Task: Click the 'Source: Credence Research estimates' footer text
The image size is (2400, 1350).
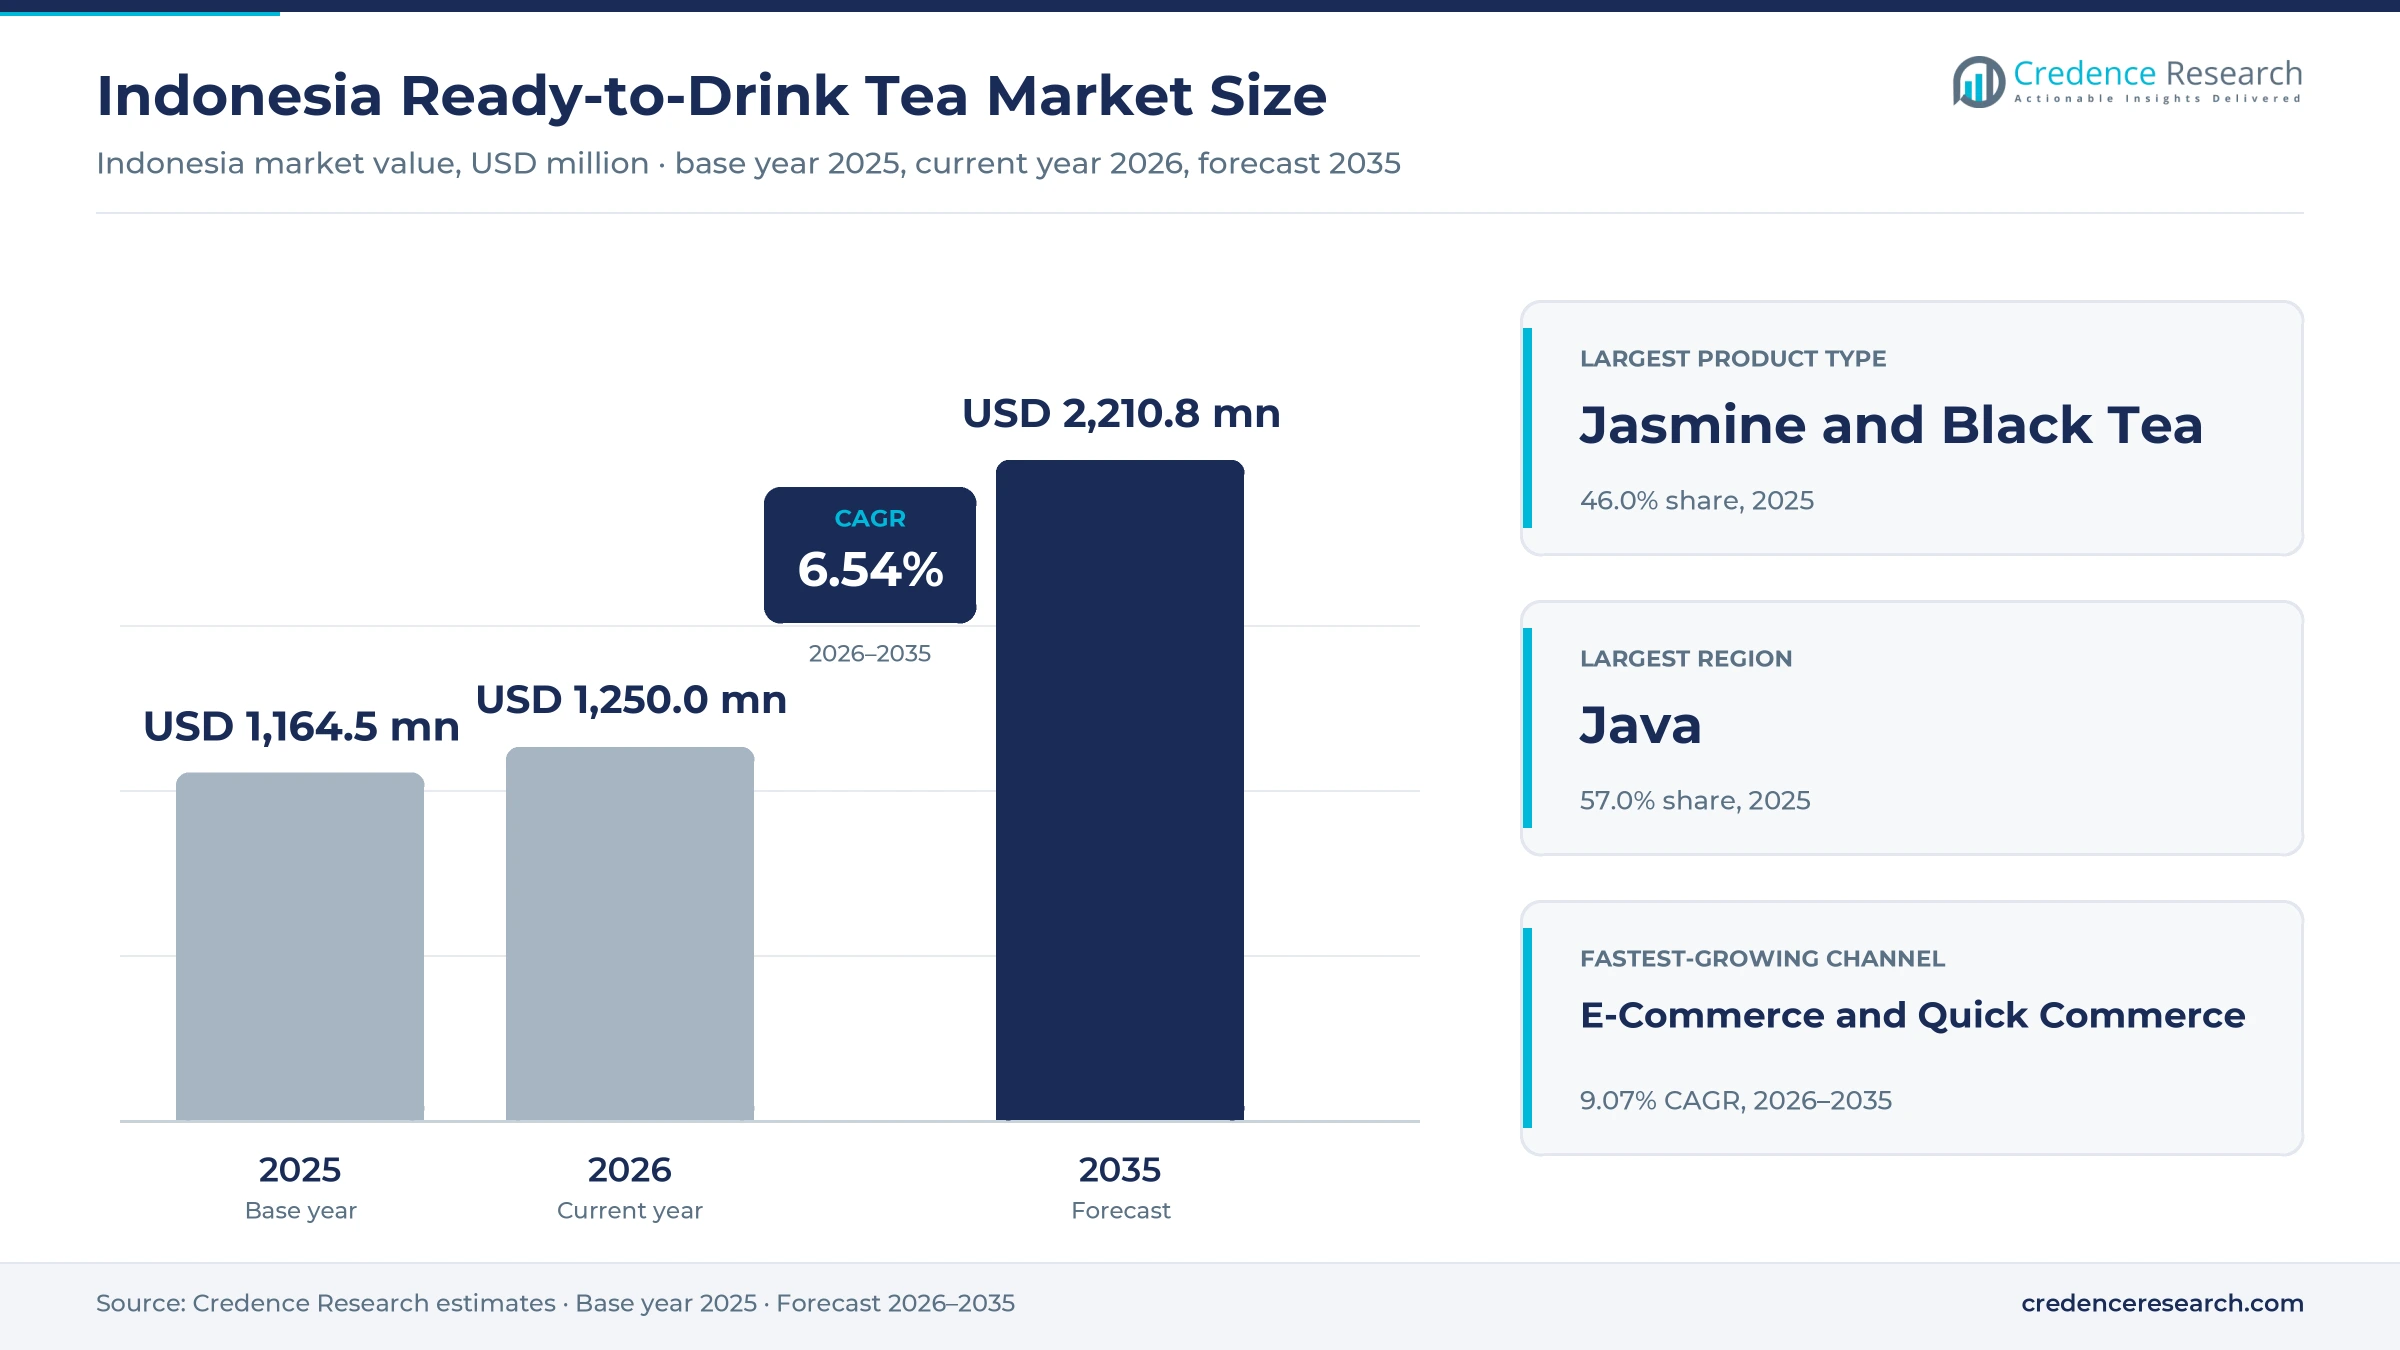Action: pos(325,1303)
